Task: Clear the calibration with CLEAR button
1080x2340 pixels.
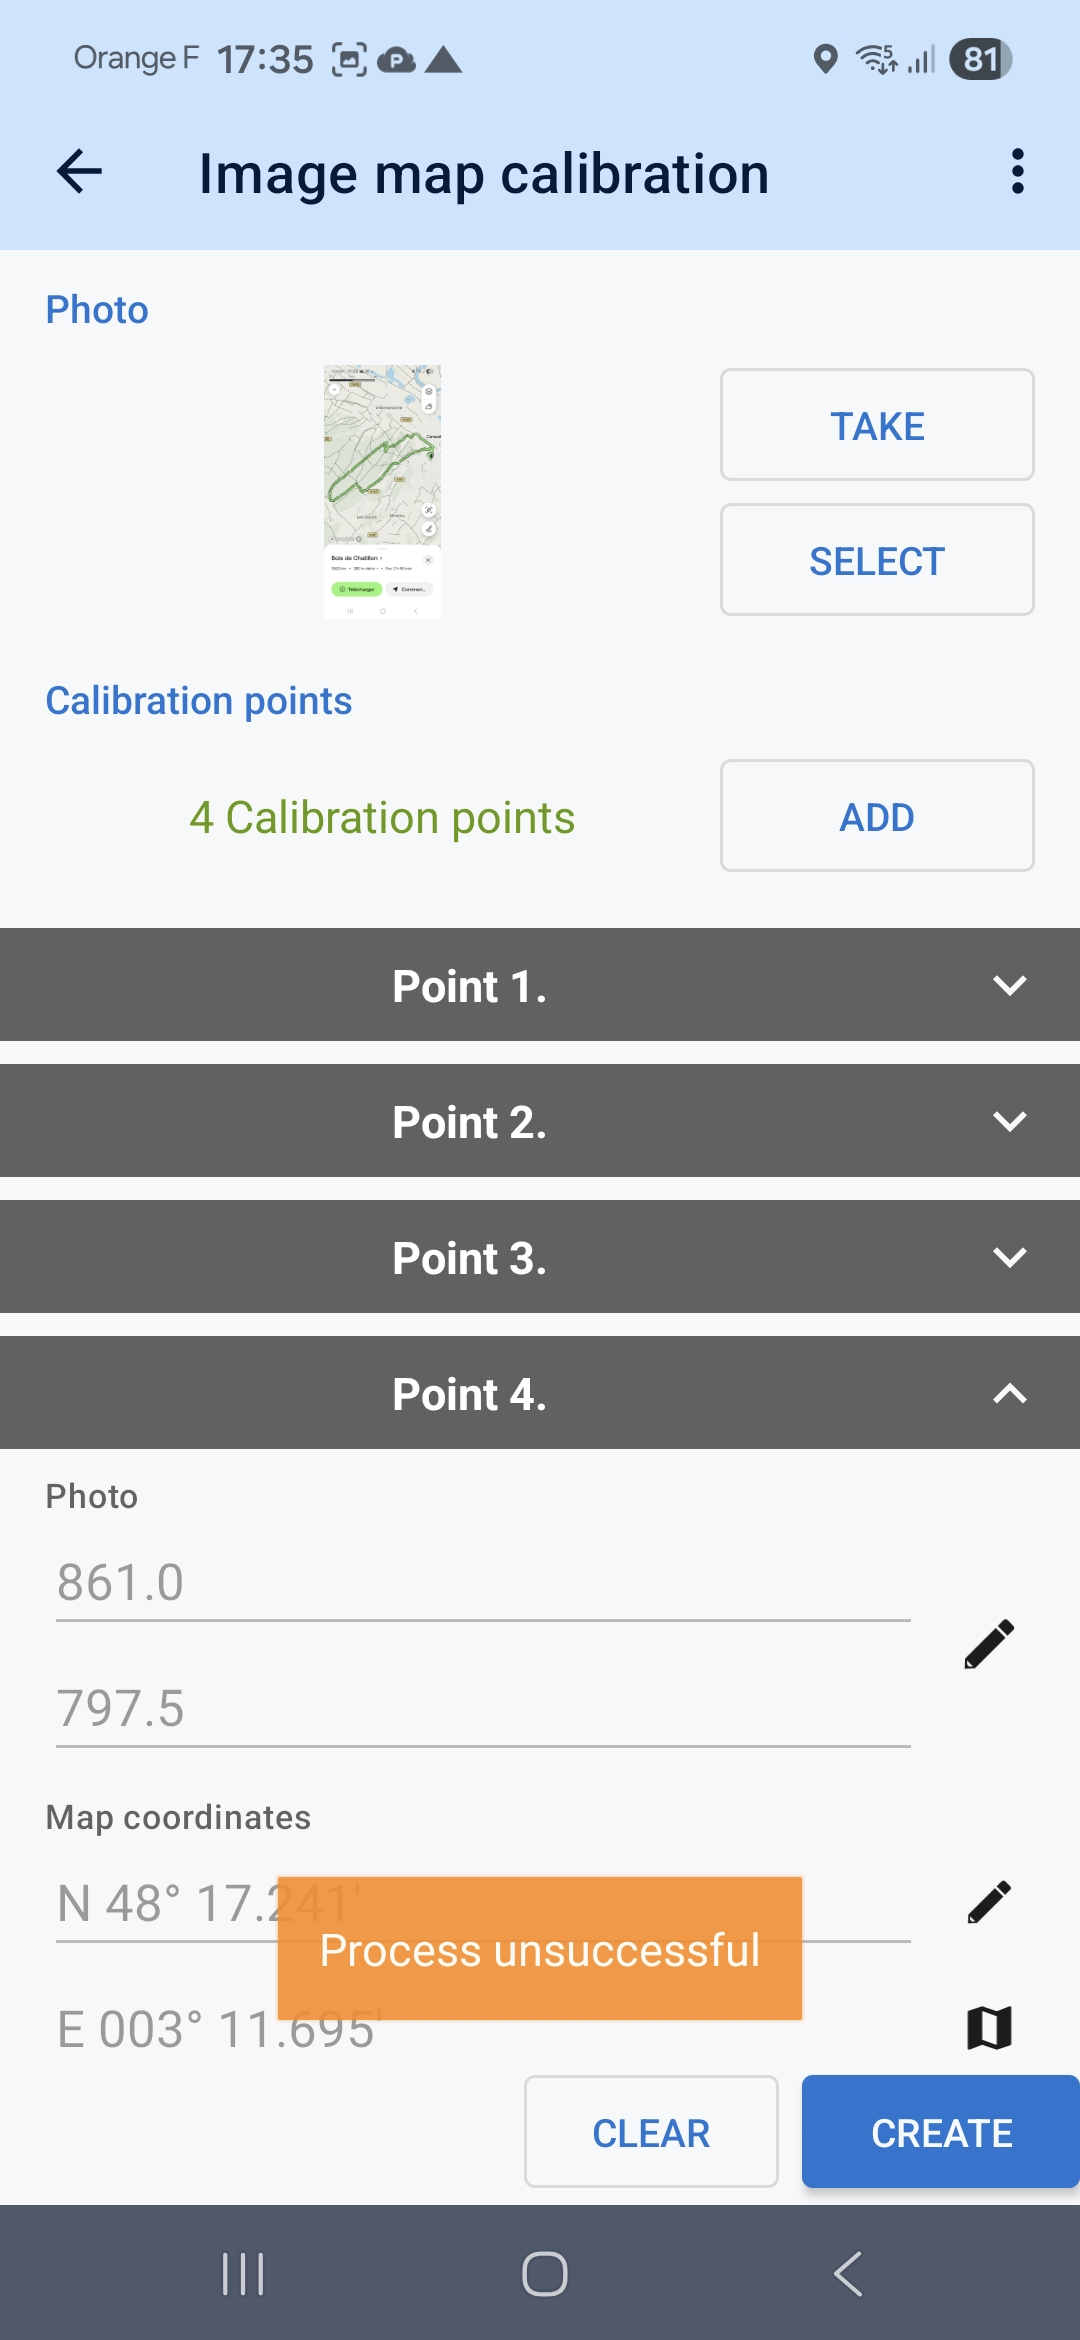Action: (651, 2132)
